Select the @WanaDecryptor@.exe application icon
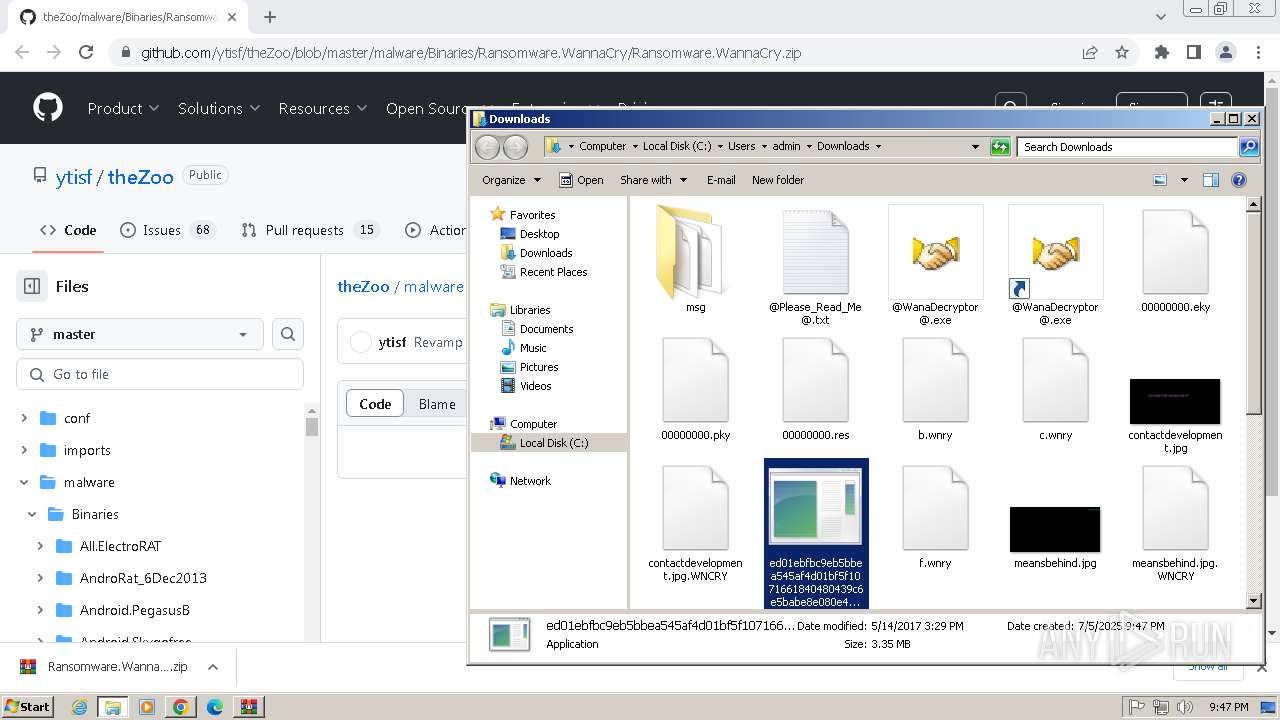Screen dimensions: 1280x720 pyautogui.click(x=935, y=252)
